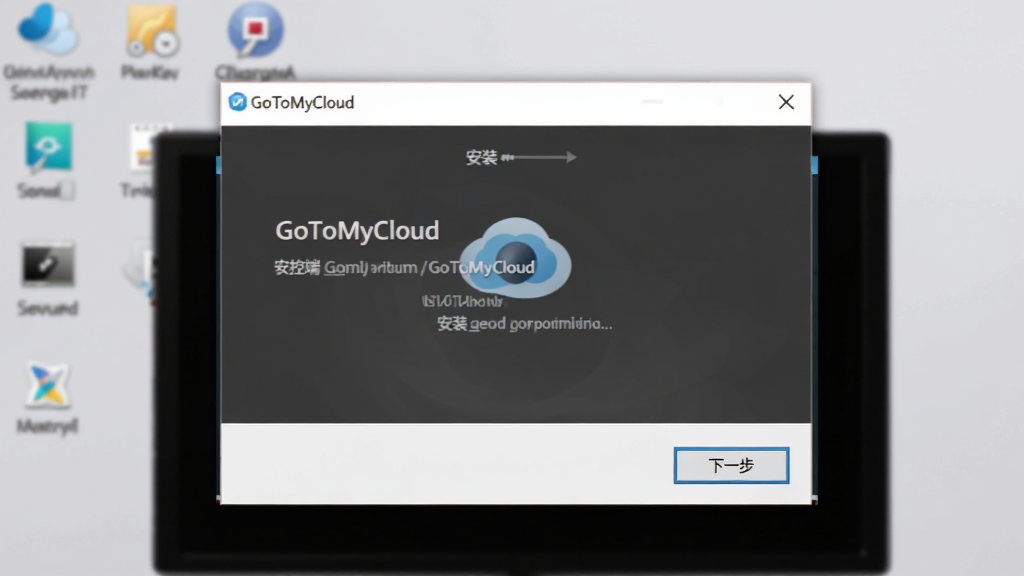Click the 安装 status text line below the logo

pyautogui.click(x=524, y=324)
